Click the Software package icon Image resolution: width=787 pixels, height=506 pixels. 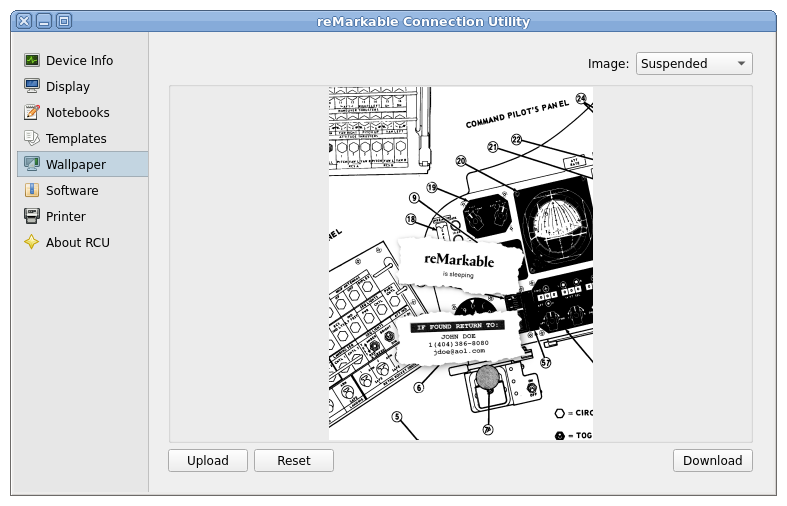[x=32, y=190]
